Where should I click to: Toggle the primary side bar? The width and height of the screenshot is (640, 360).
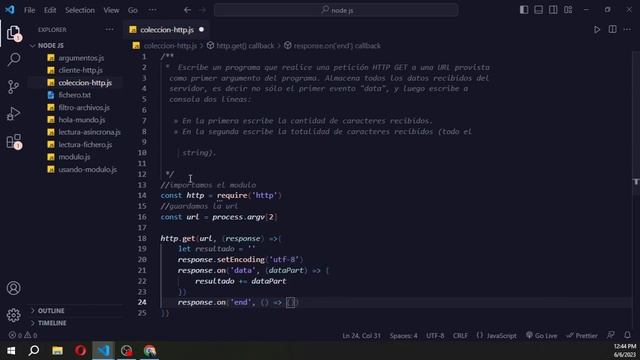(524, 10)
